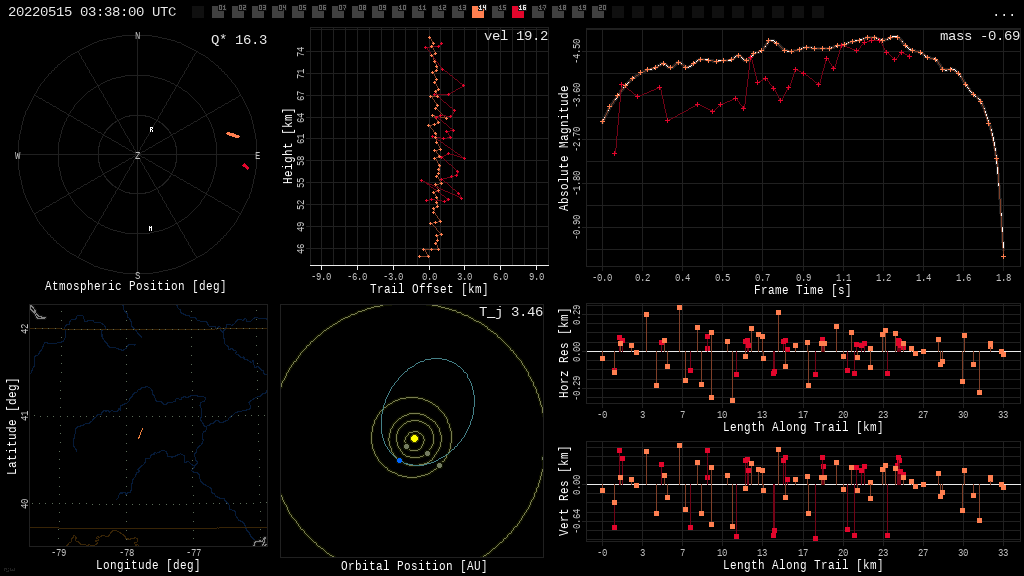Click the red meteor track near East
The image size is (1024, 576).
click(245, 166)
